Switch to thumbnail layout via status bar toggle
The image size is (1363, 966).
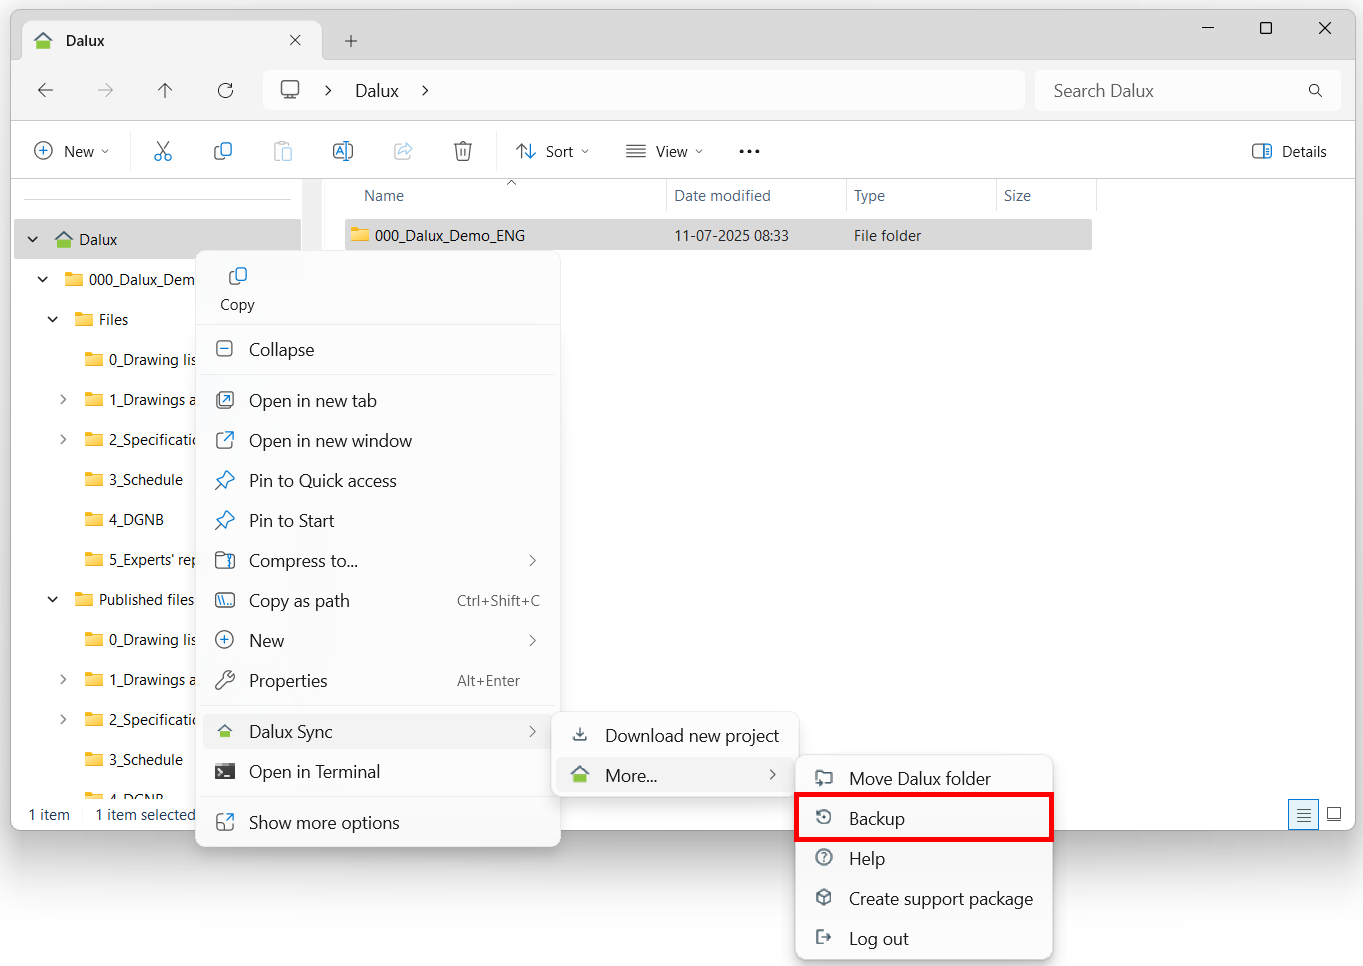[1334, 814]
